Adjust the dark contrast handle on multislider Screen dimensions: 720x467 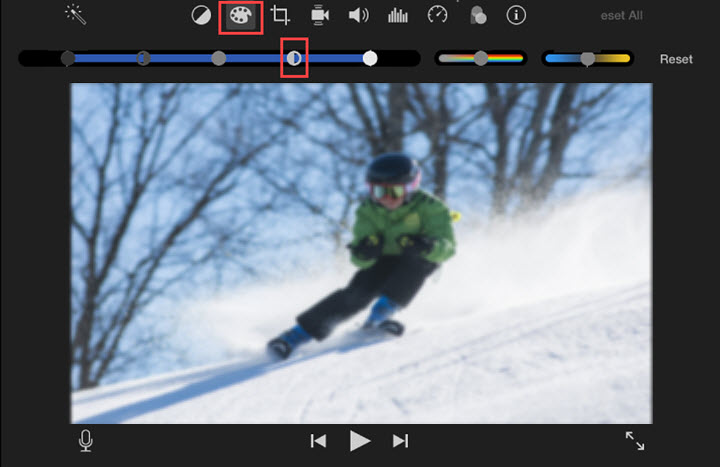pos(143,58)
